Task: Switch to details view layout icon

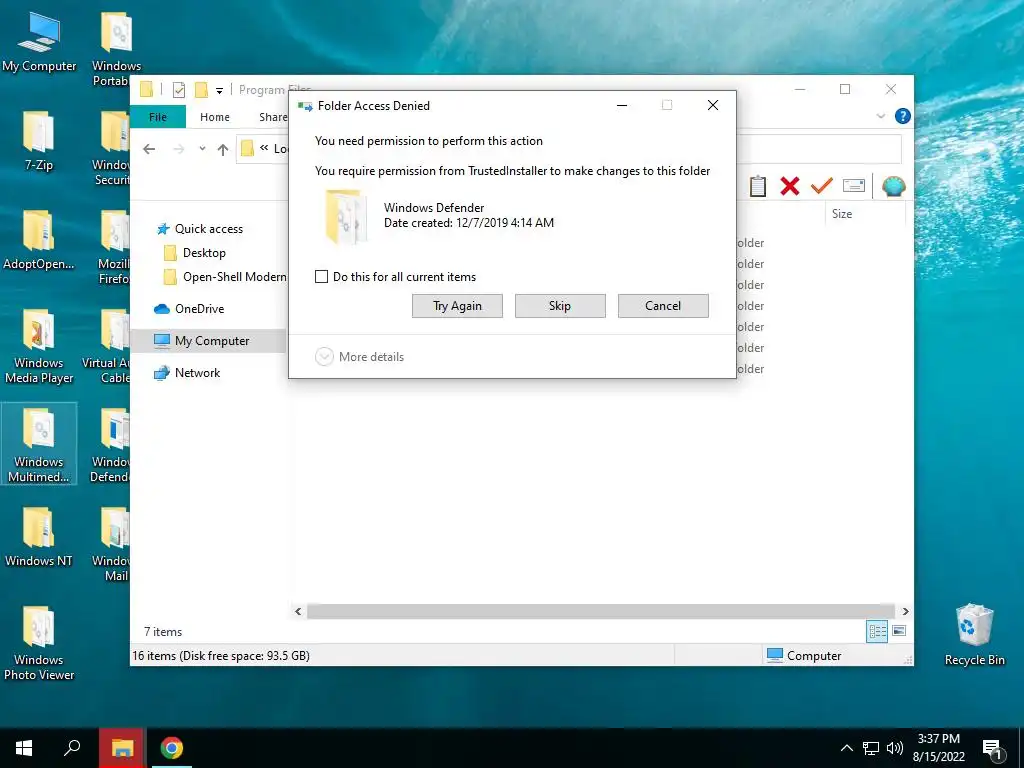Action: [877, 631]
